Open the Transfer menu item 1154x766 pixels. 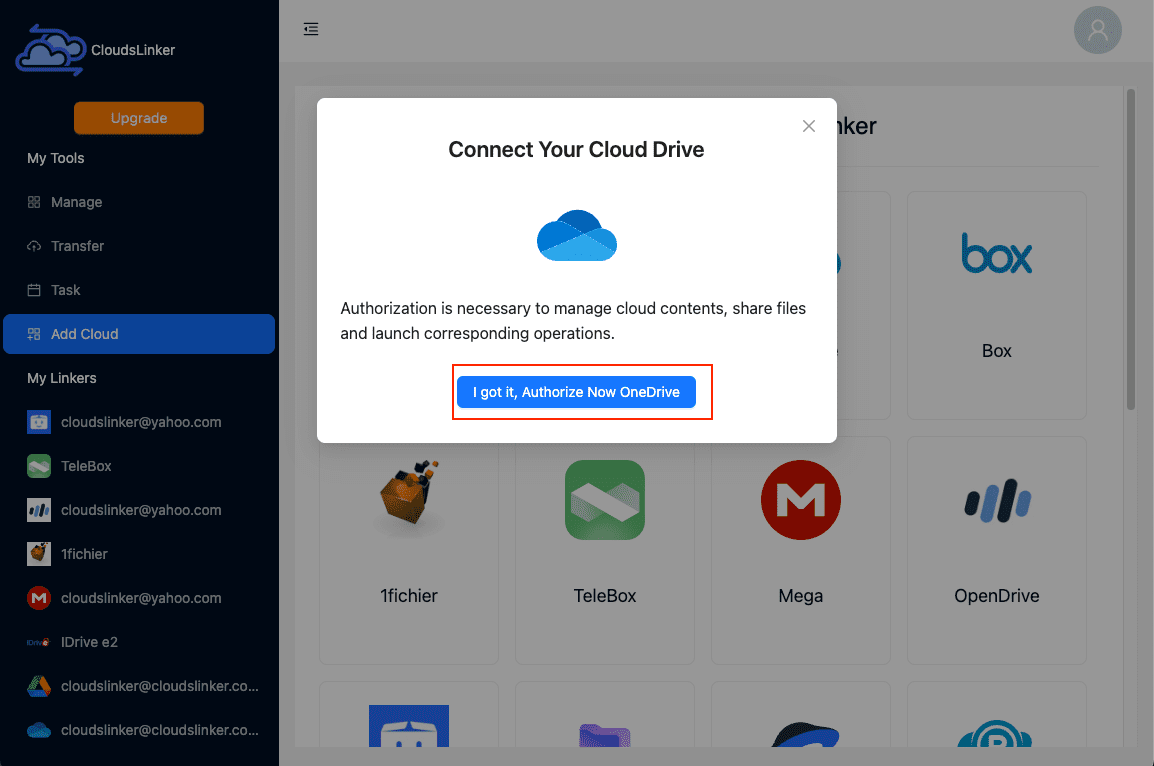point(138,246)
